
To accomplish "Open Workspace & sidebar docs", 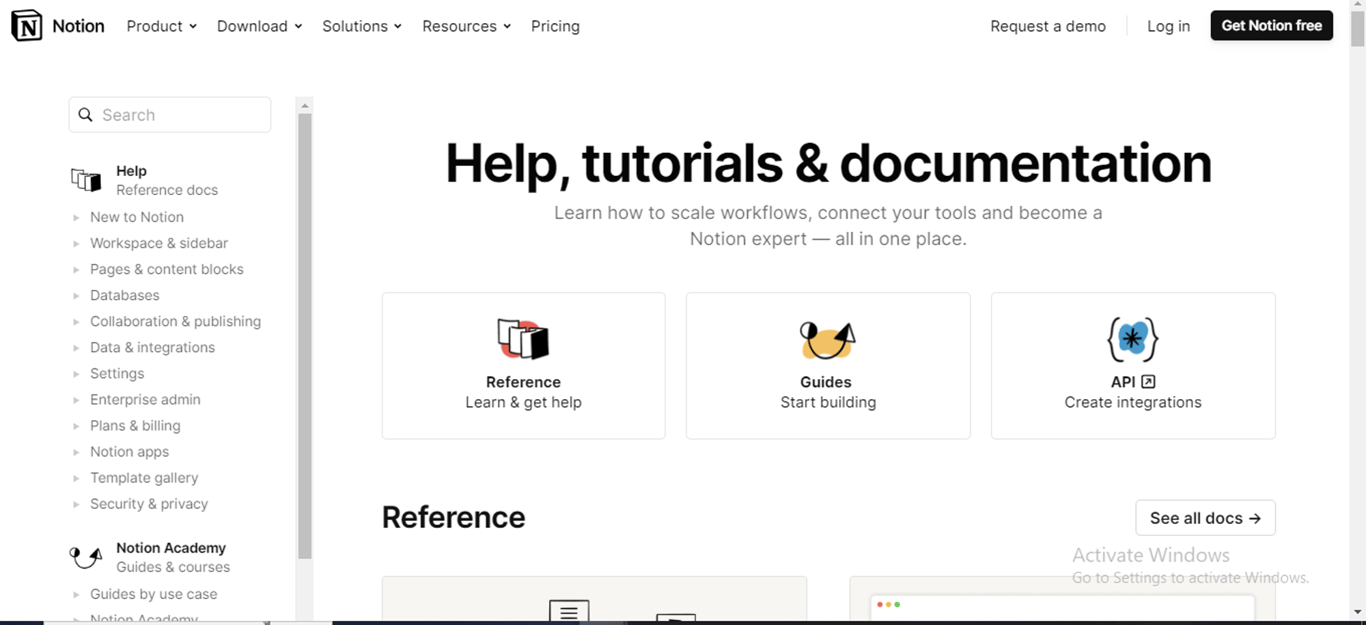I will [159, 243].
